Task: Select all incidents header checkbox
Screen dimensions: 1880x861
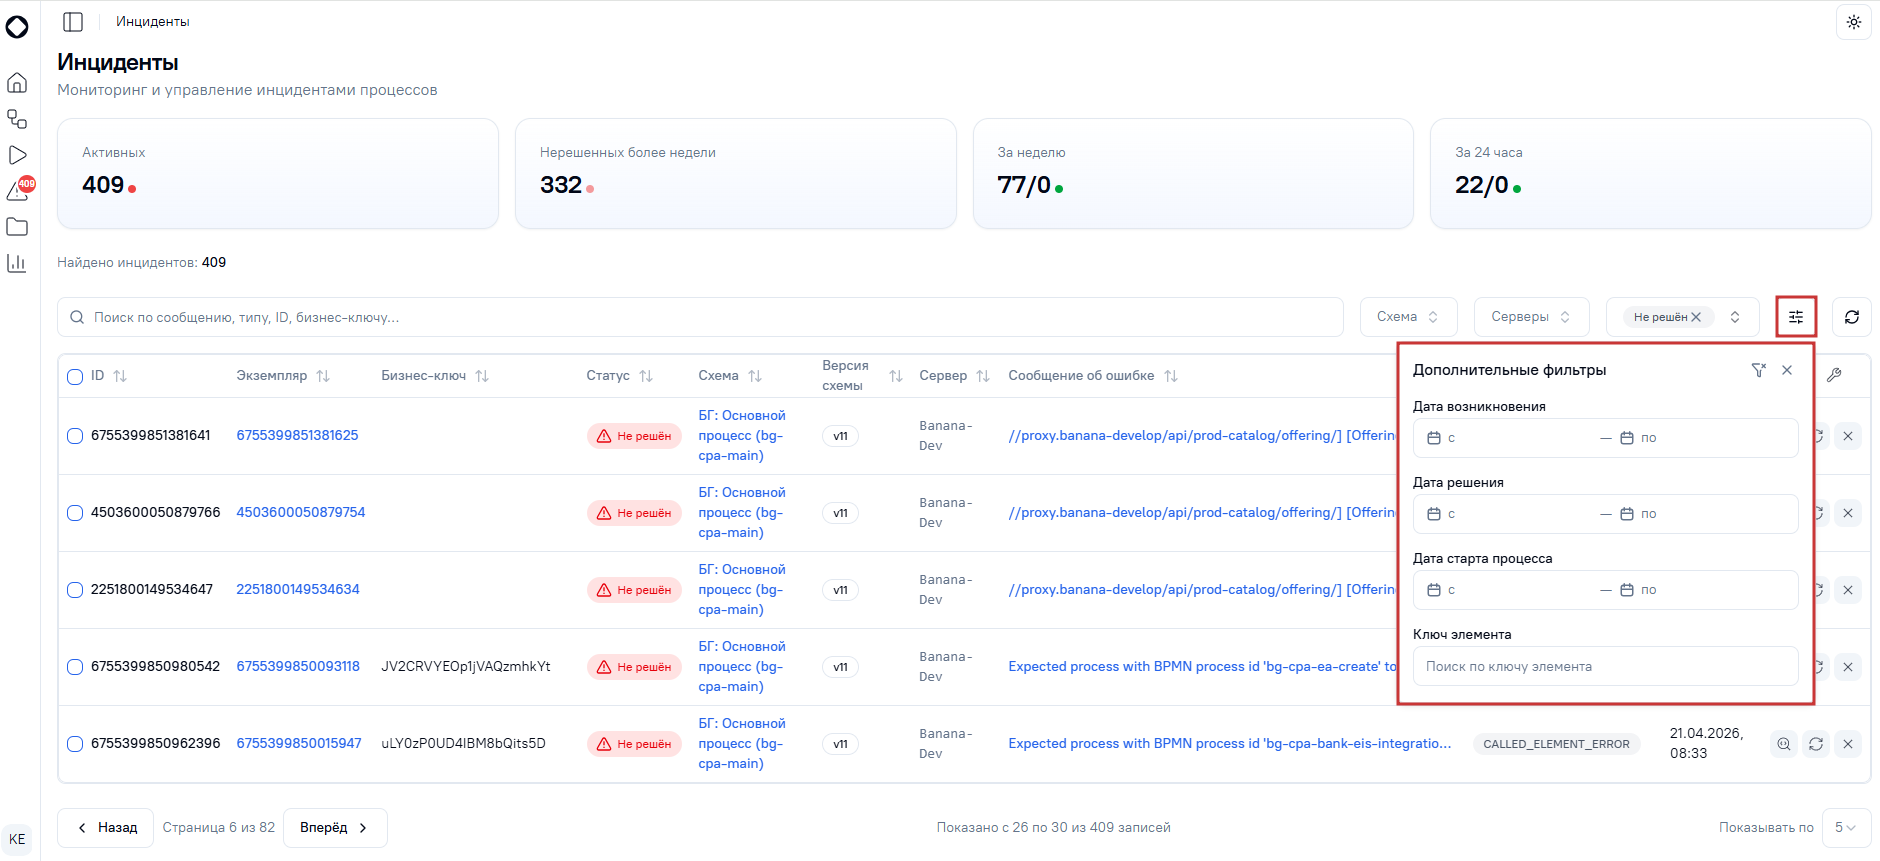Action: pyautogui.click(x=75, y=377)
